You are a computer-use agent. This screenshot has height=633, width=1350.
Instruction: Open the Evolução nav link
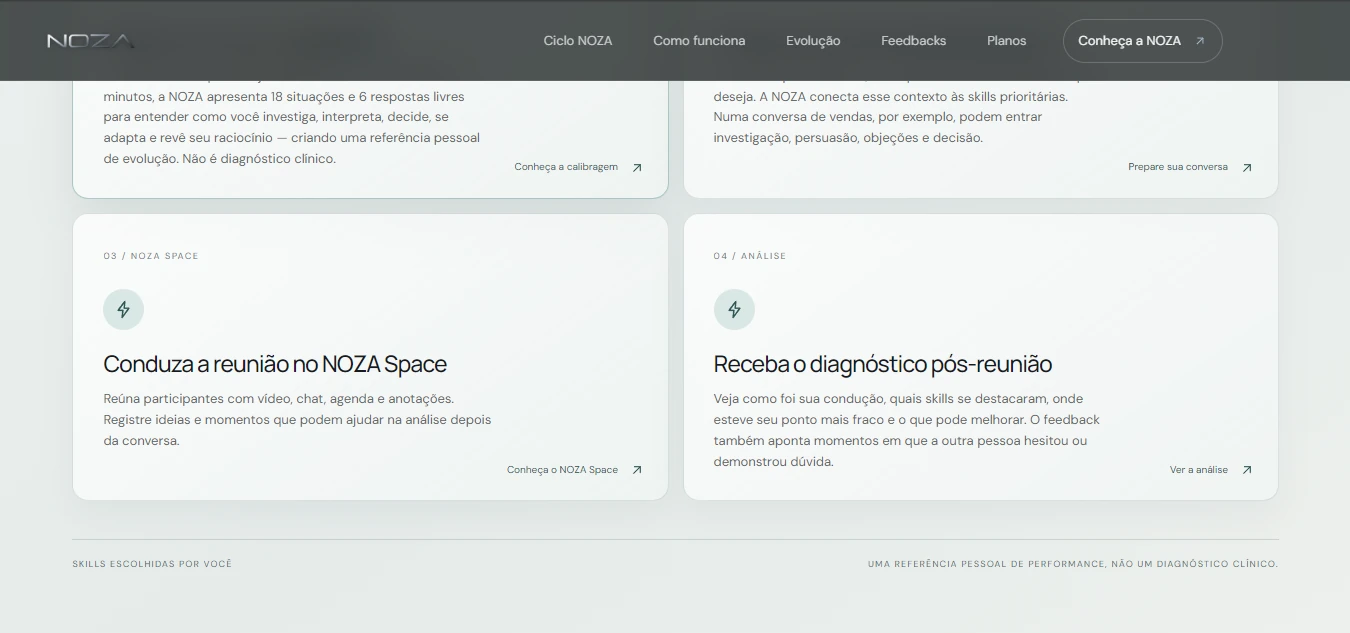point(813,41)
